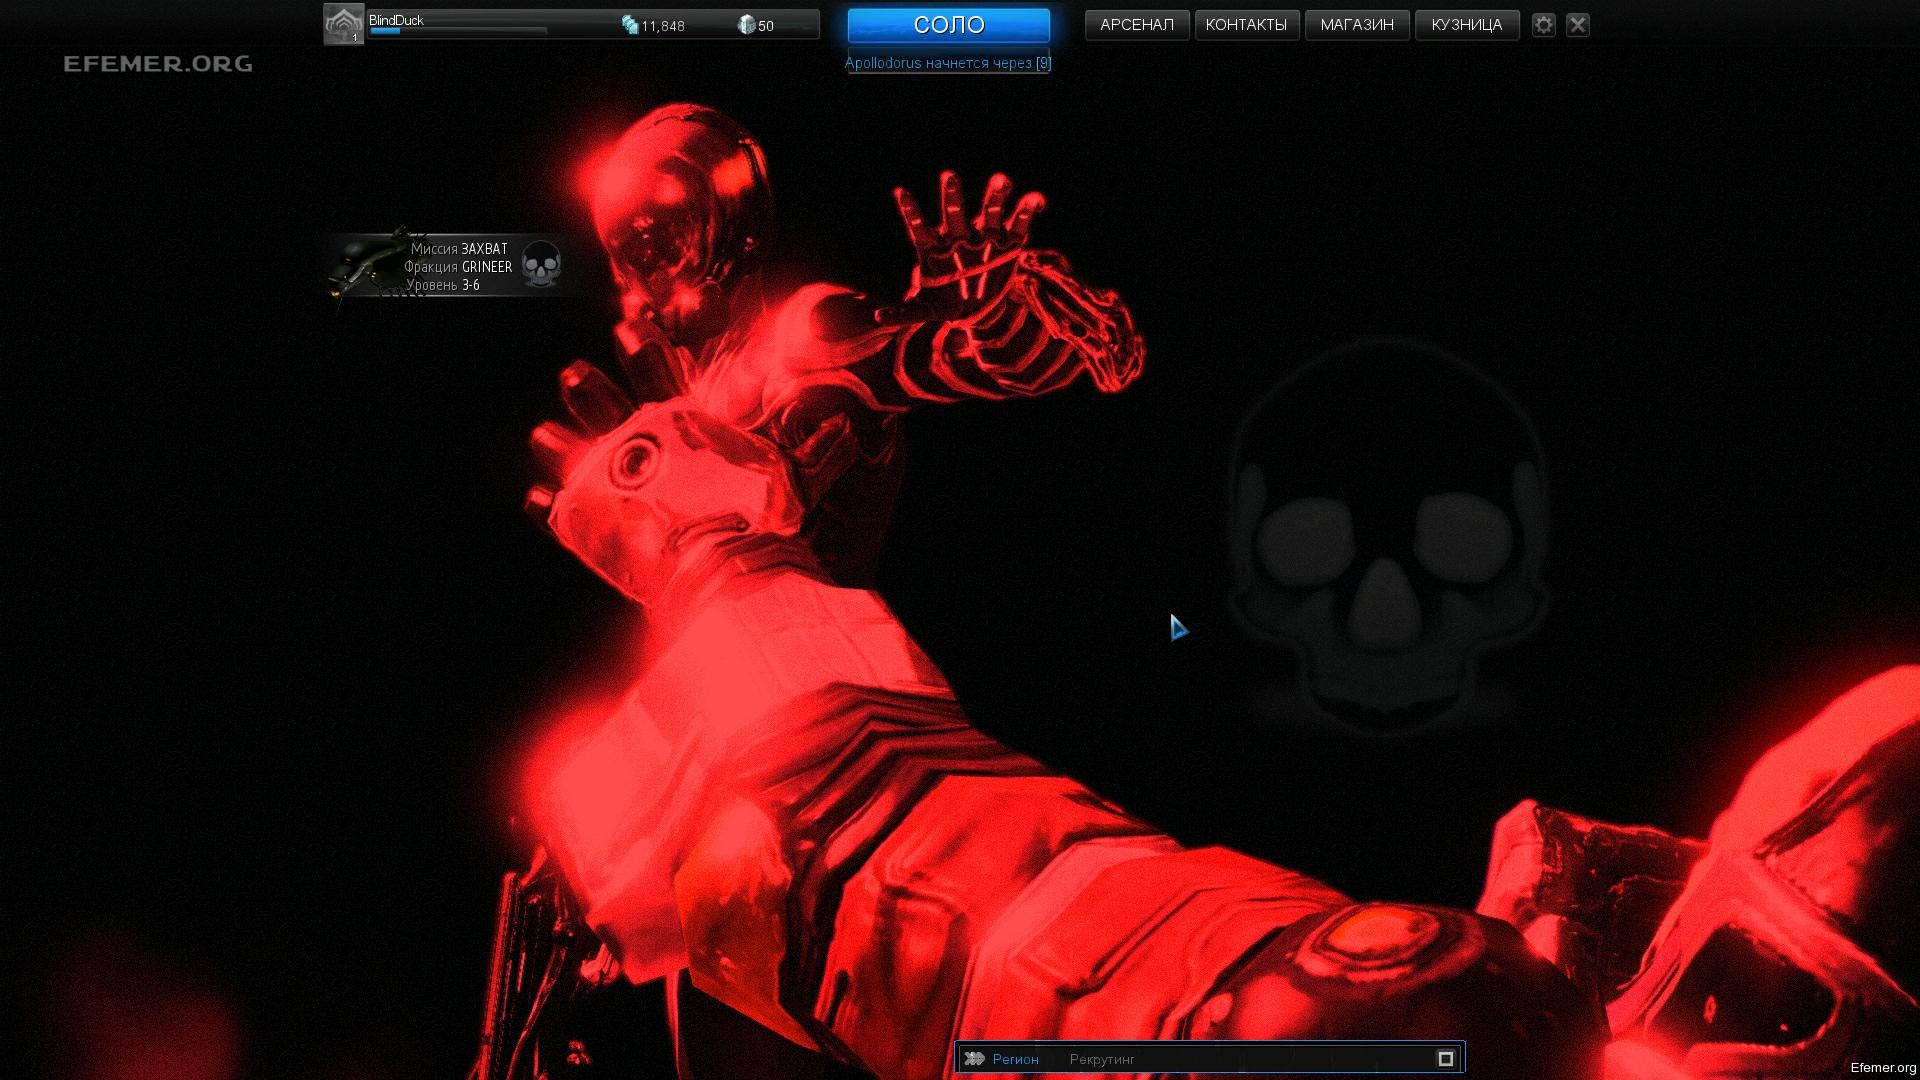Open the МАГАЗИН menu

[x=1357, y=25]
